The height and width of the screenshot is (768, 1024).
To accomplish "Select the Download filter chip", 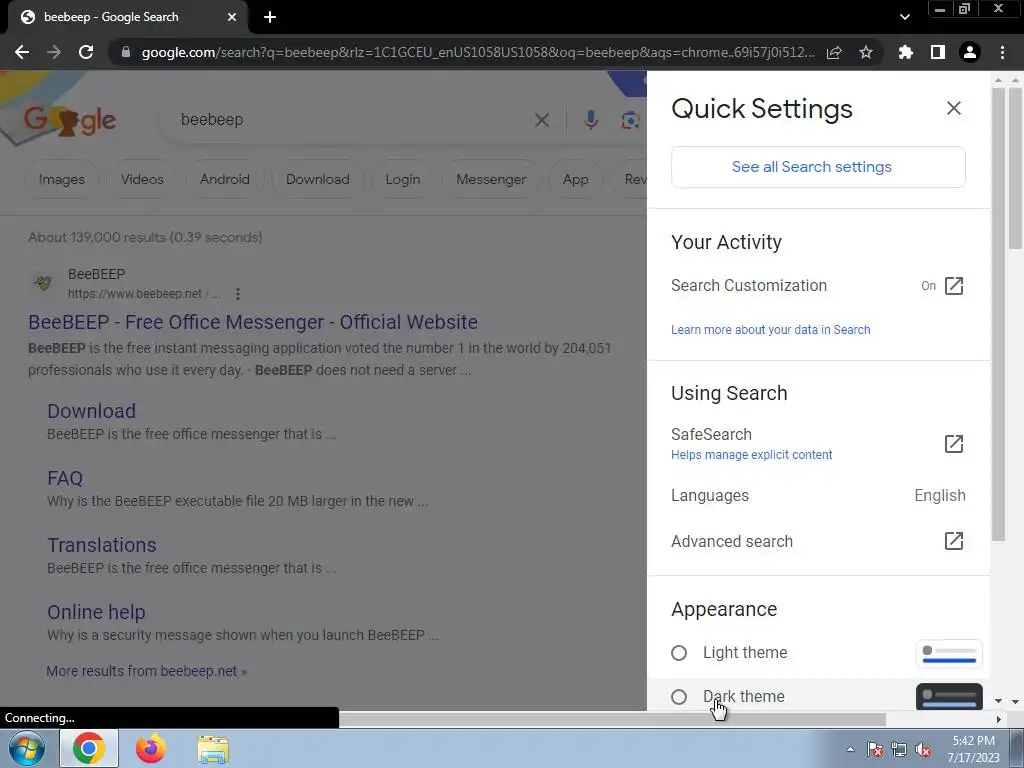I will (x=317, y=179).
